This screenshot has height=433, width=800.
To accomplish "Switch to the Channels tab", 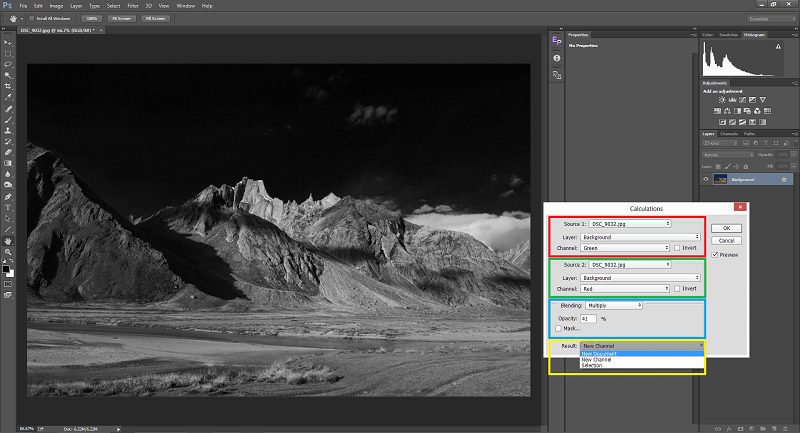I will pos(729,133).
